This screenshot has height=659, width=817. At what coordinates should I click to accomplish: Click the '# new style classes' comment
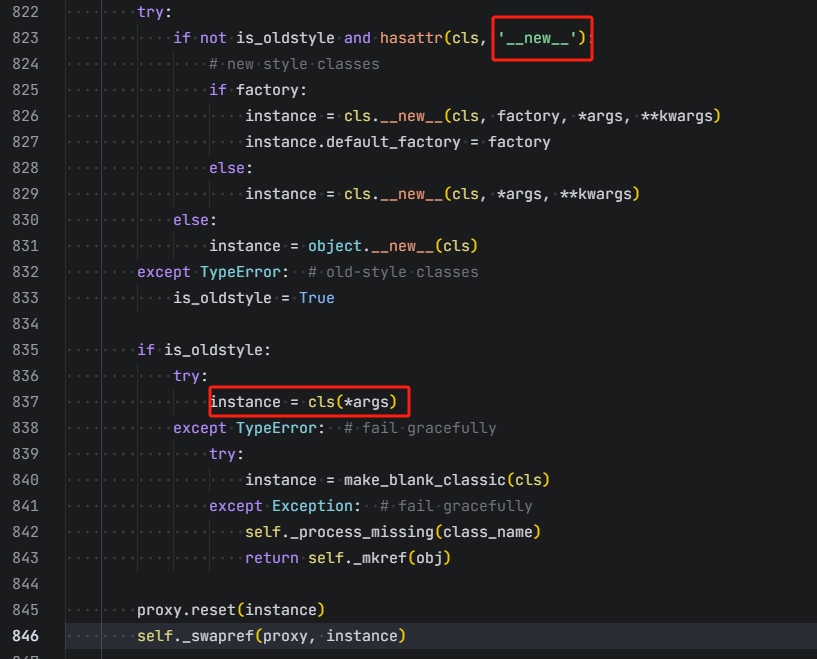point(294,64)
